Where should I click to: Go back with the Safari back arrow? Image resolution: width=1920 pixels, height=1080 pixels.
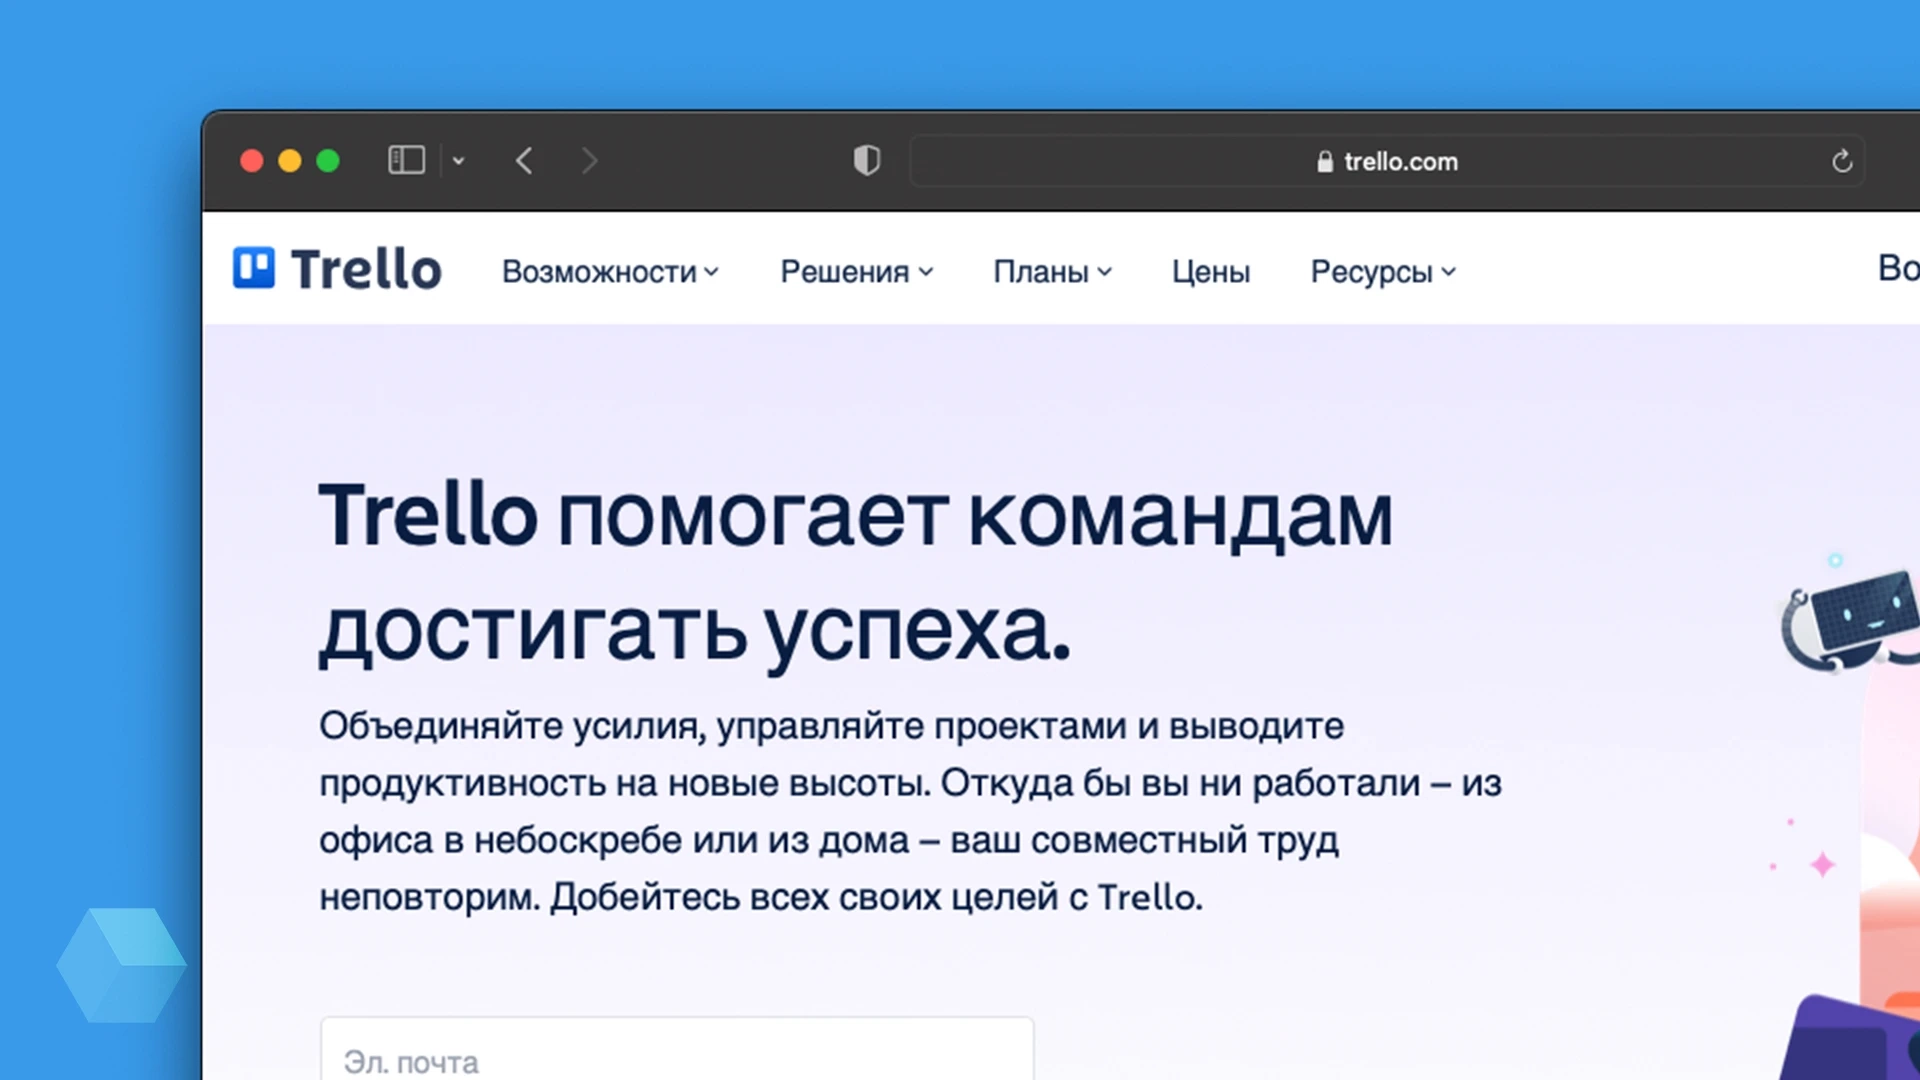pyautogui.click(x=524, y=160)
